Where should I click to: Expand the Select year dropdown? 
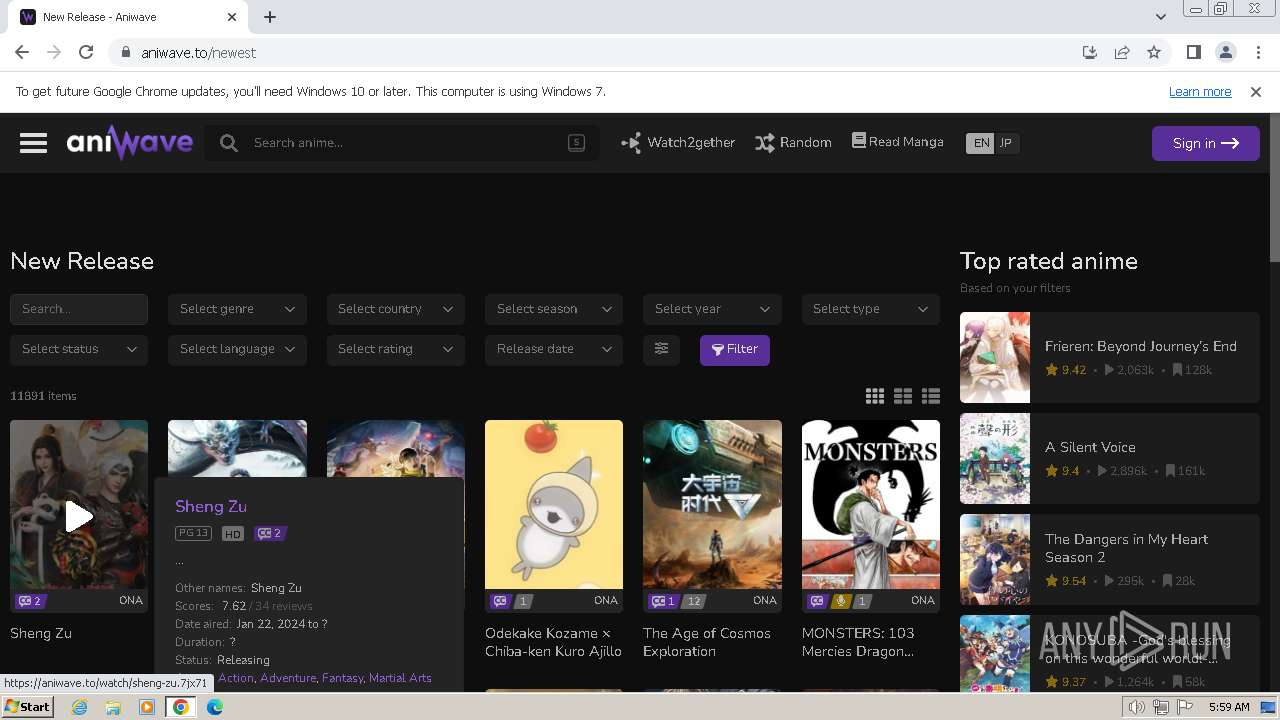tap(712, 309)
